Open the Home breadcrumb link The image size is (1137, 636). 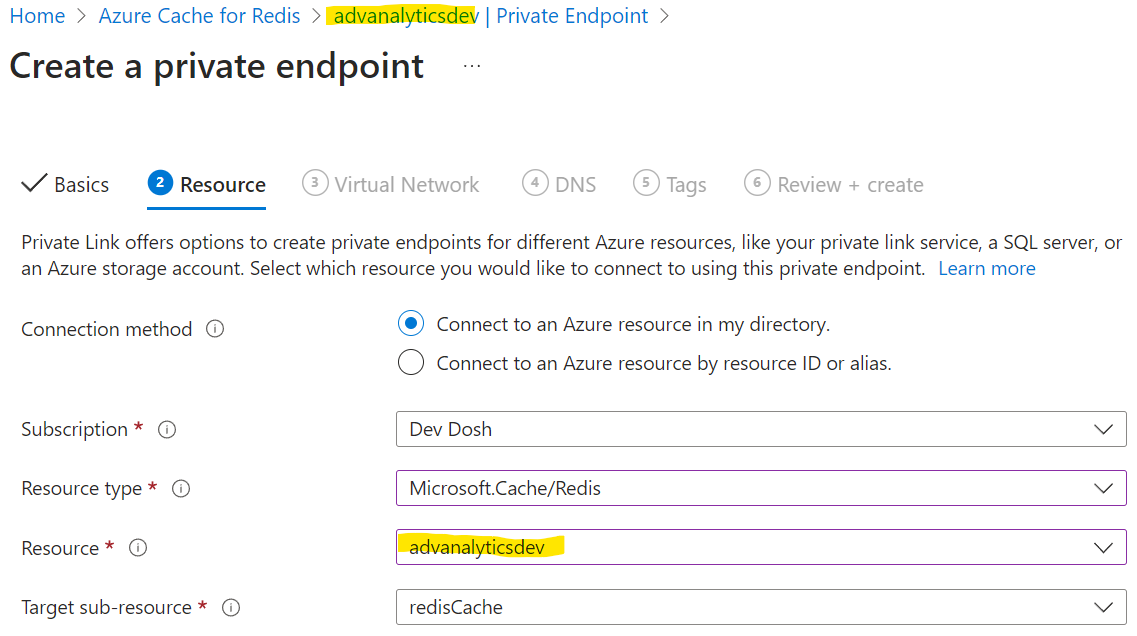coord(37,16)
